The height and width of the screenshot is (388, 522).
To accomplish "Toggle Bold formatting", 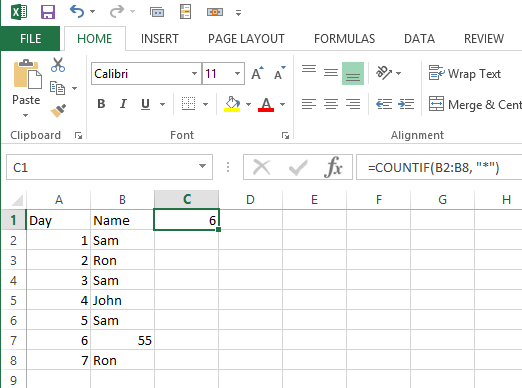I will (x=101, y=104).
